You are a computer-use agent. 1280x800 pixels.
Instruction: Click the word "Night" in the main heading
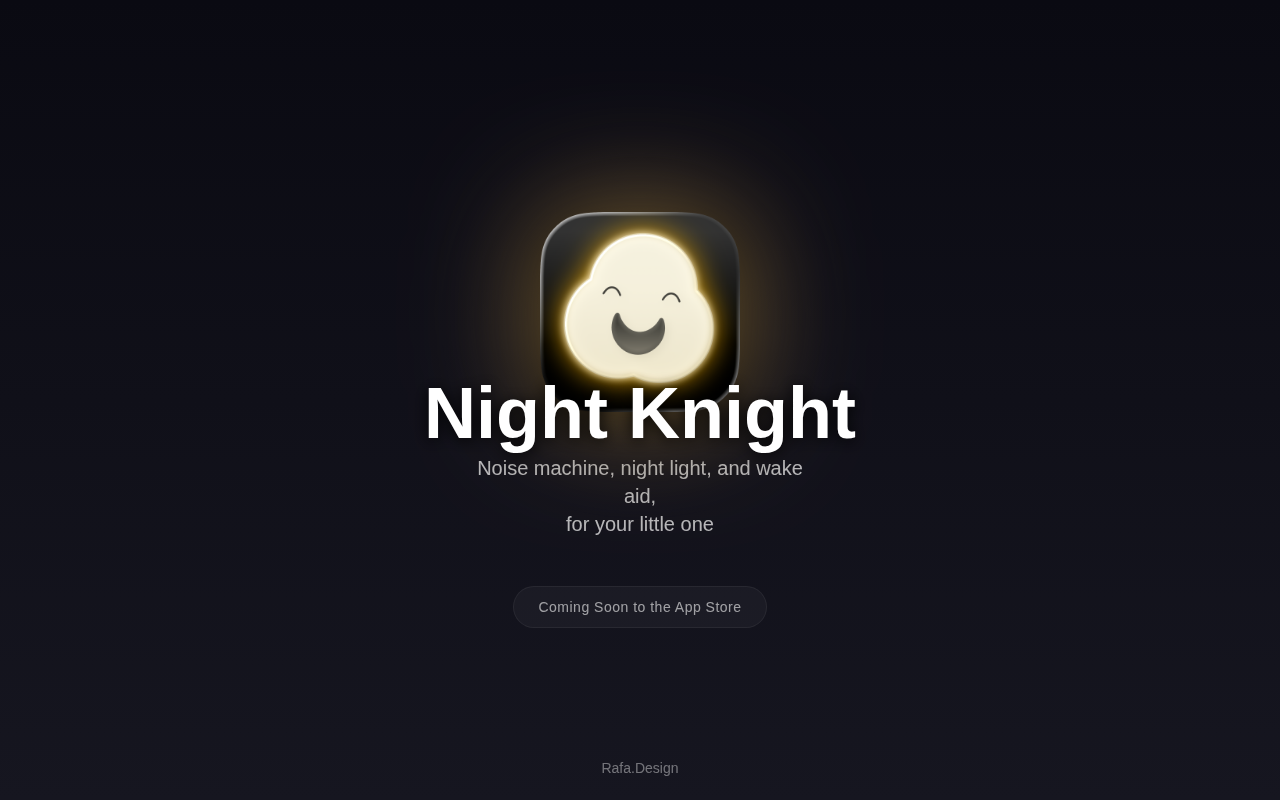[x=516, y=413]
